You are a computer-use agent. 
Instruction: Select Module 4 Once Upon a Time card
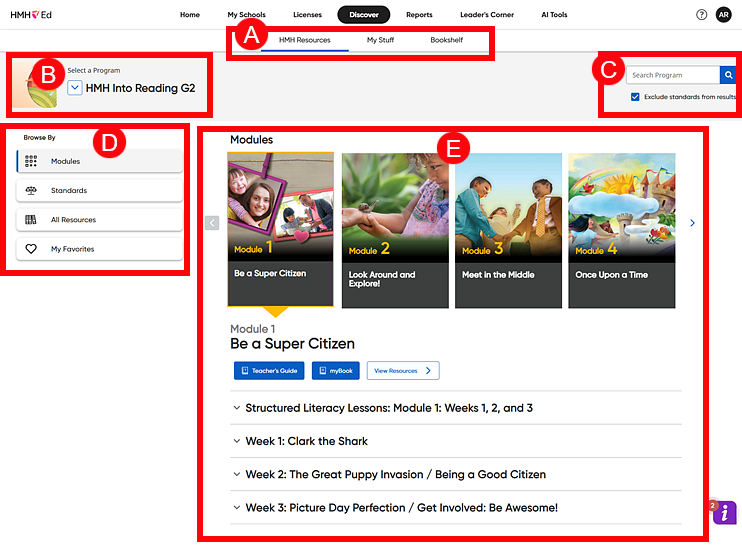(x=622, y=230)
